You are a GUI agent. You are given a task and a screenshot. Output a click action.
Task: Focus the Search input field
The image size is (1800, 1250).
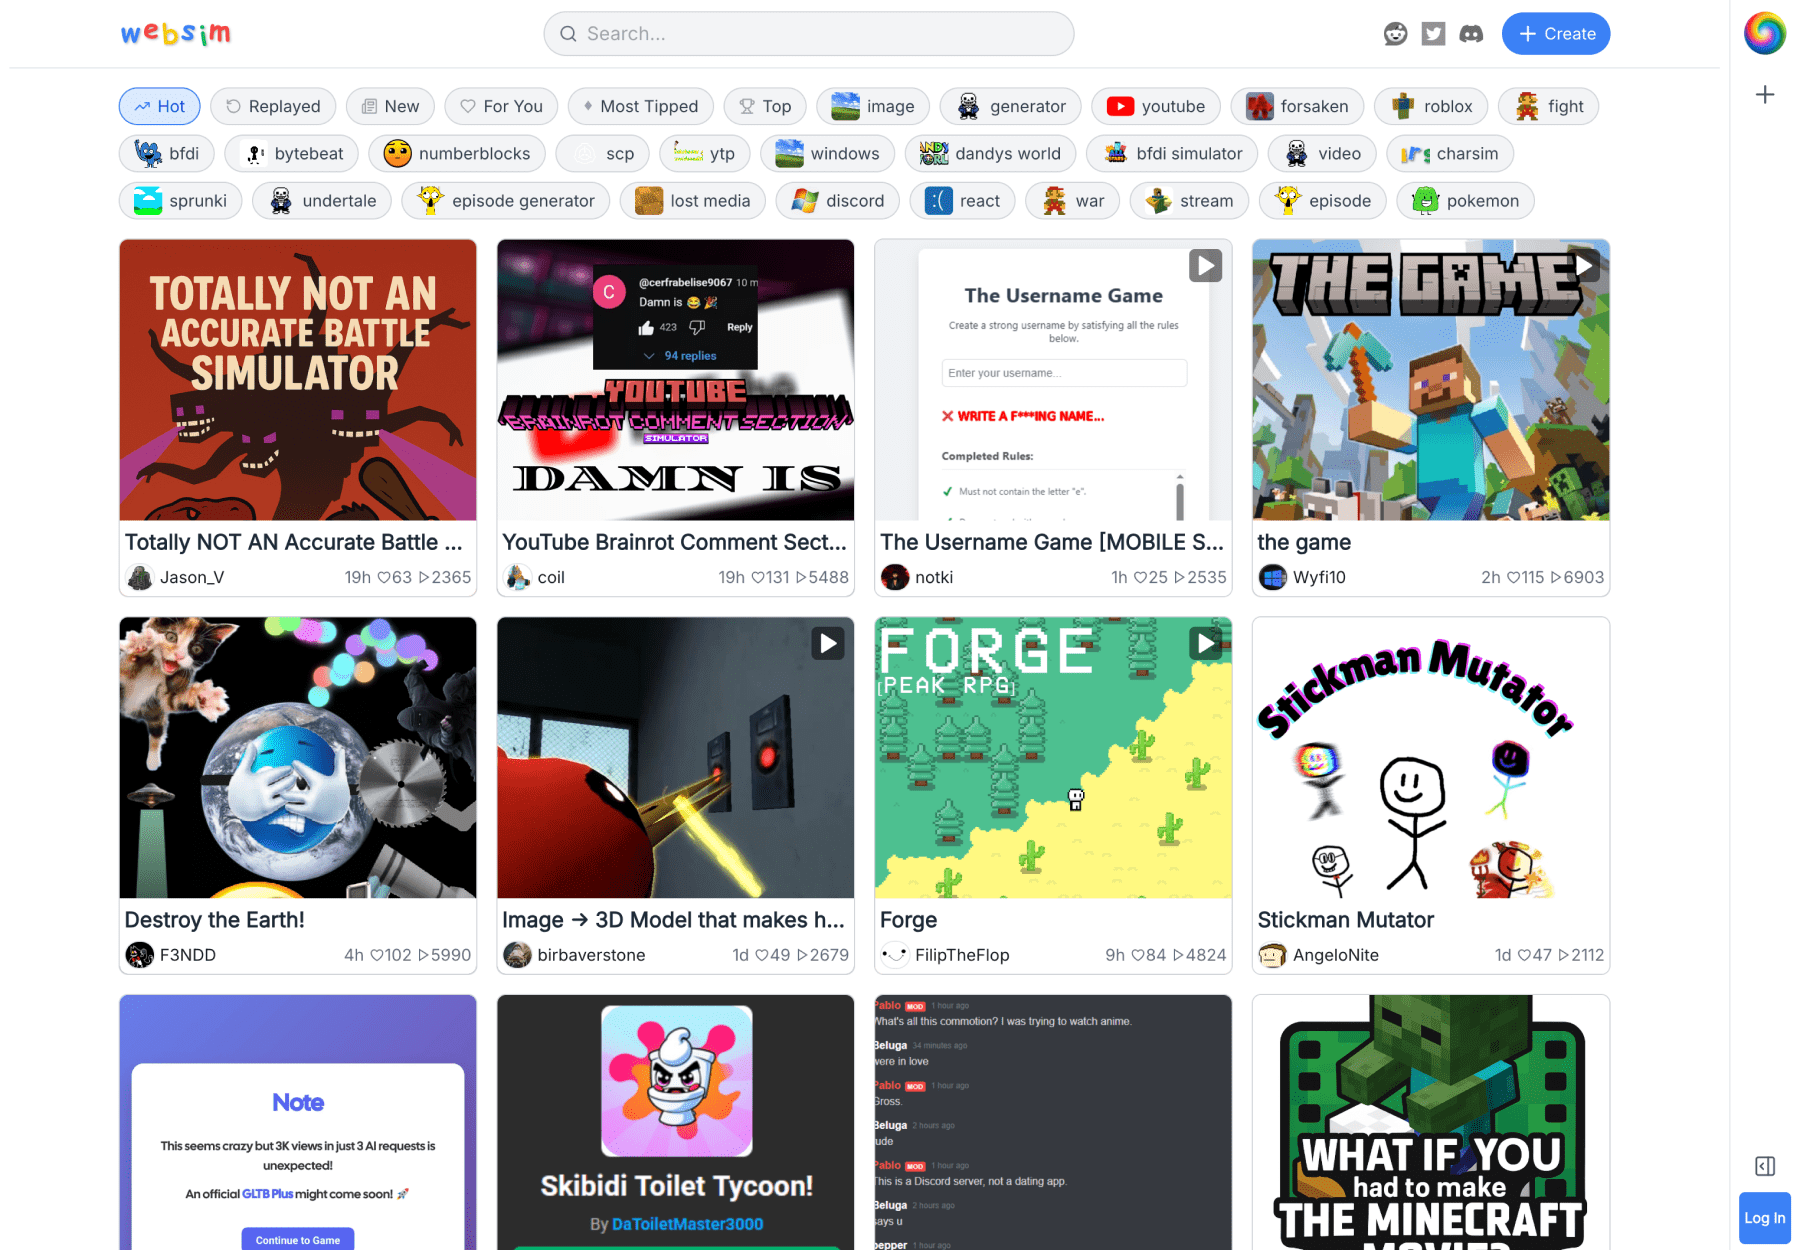tap(809, 34)
